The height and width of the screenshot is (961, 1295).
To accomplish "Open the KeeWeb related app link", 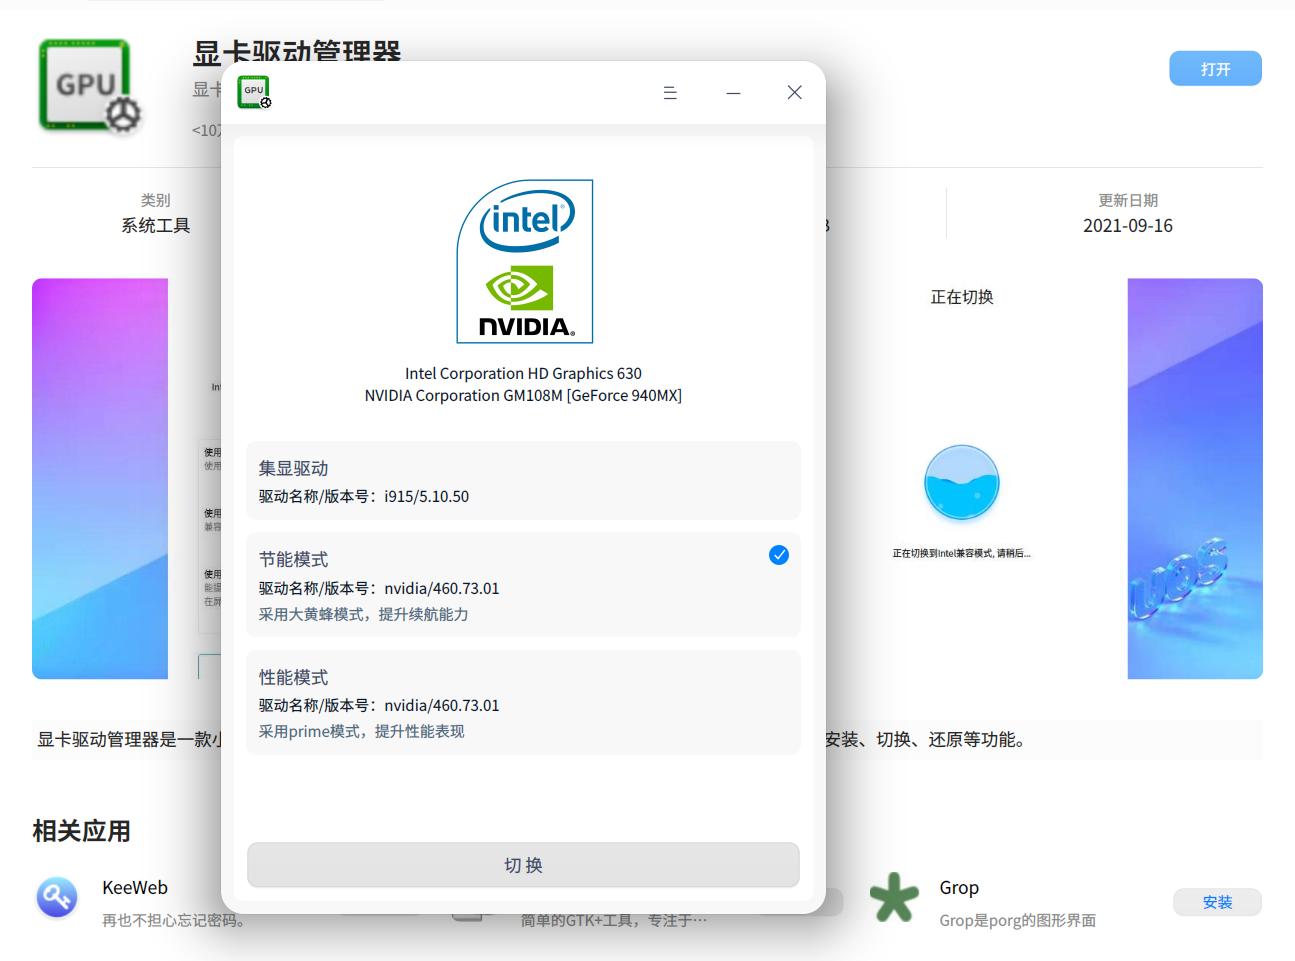I will click(x=135, y=887).
